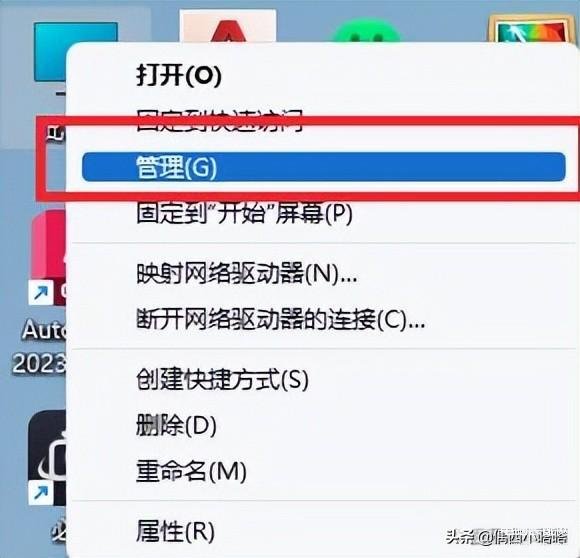Select the 删除(D) delete option
This screenshot has width=580, height=558.
coord(176,425)
